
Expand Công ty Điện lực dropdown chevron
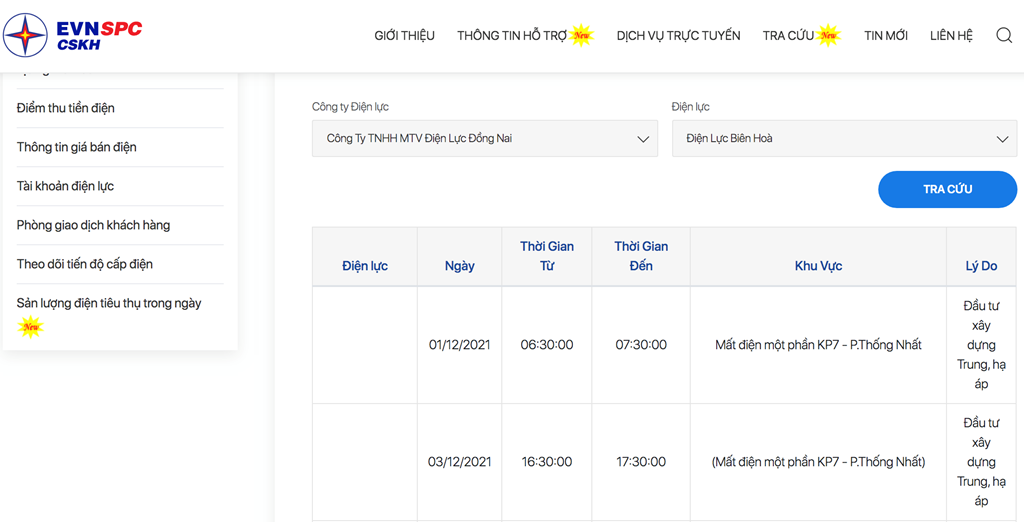[x=643, y=139]
